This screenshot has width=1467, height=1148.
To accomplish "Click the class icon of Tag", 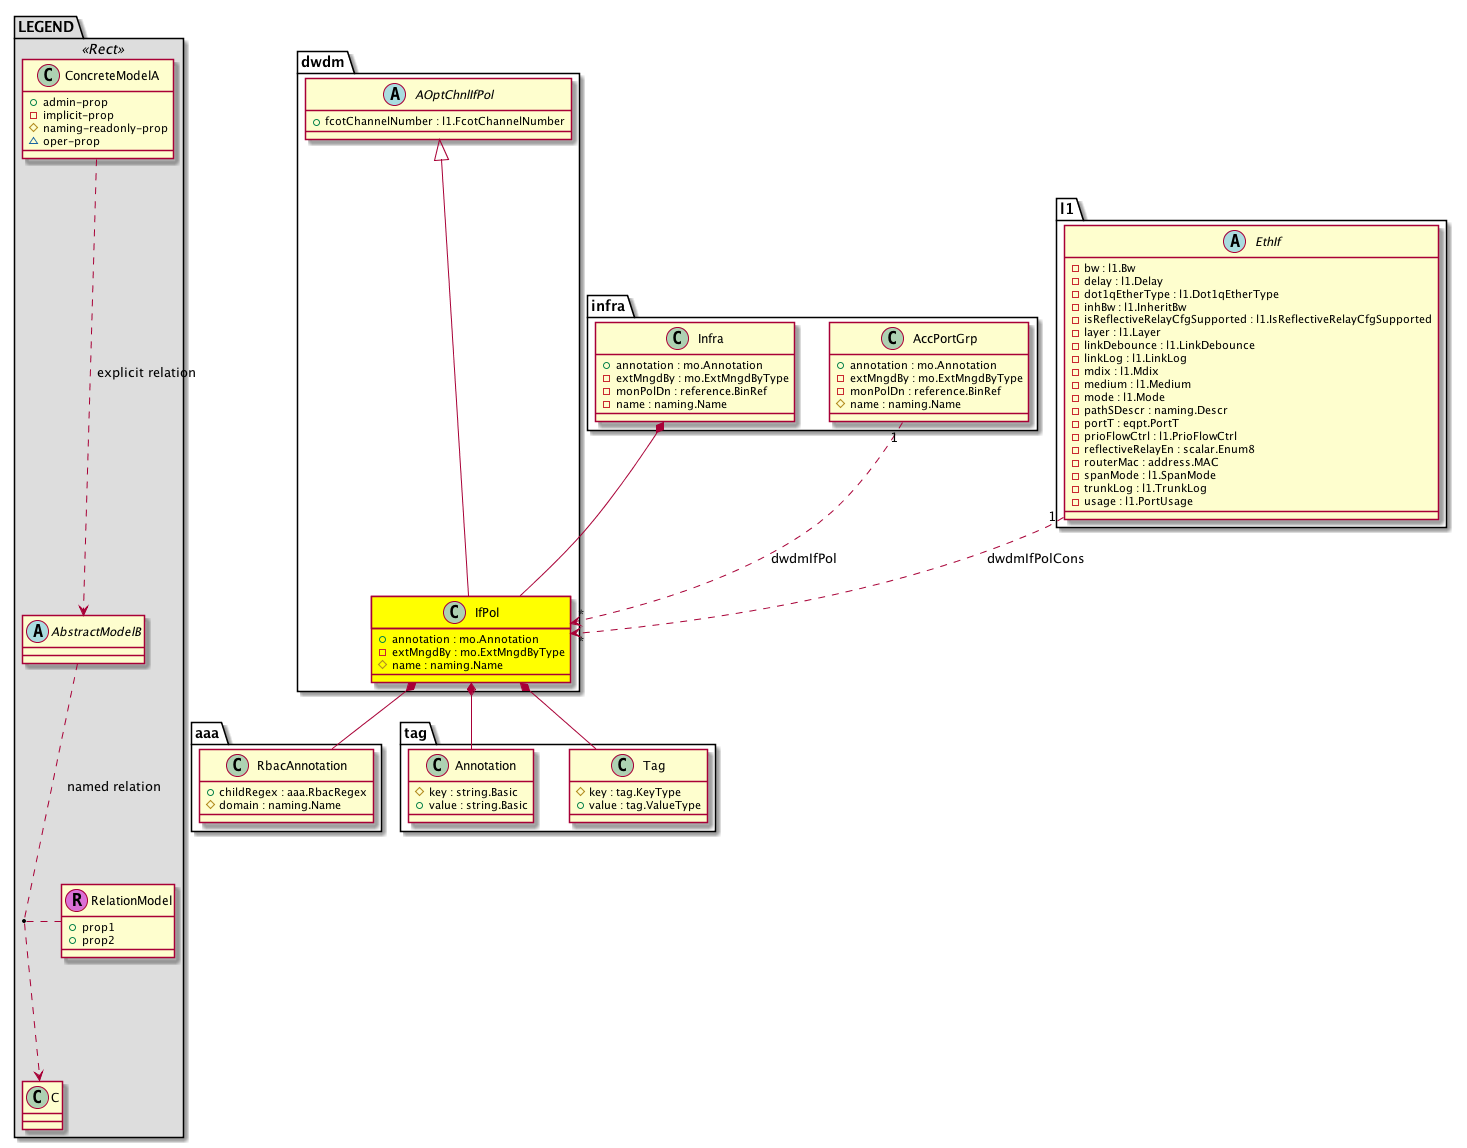I will (x=621, y=766).
